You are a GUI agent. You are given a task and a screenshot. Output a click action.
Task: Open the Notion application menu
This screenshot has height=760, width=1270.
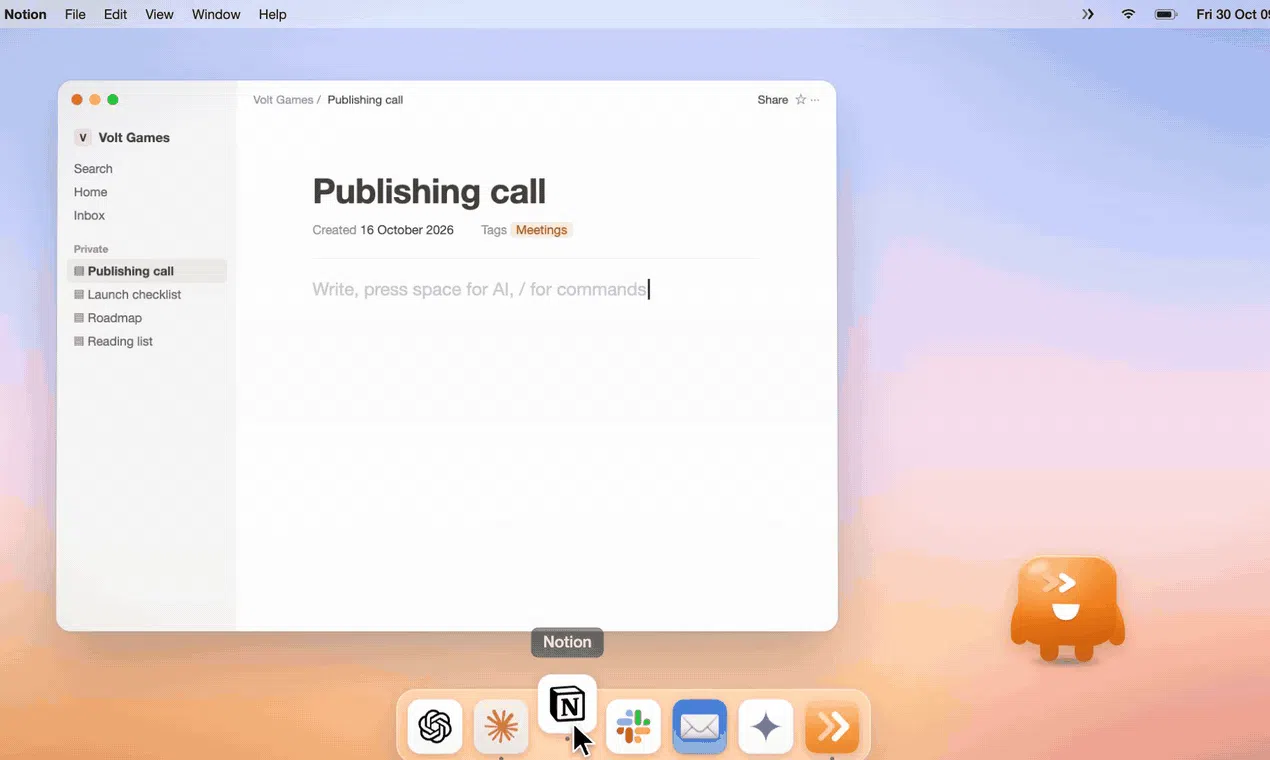[26, 14]
